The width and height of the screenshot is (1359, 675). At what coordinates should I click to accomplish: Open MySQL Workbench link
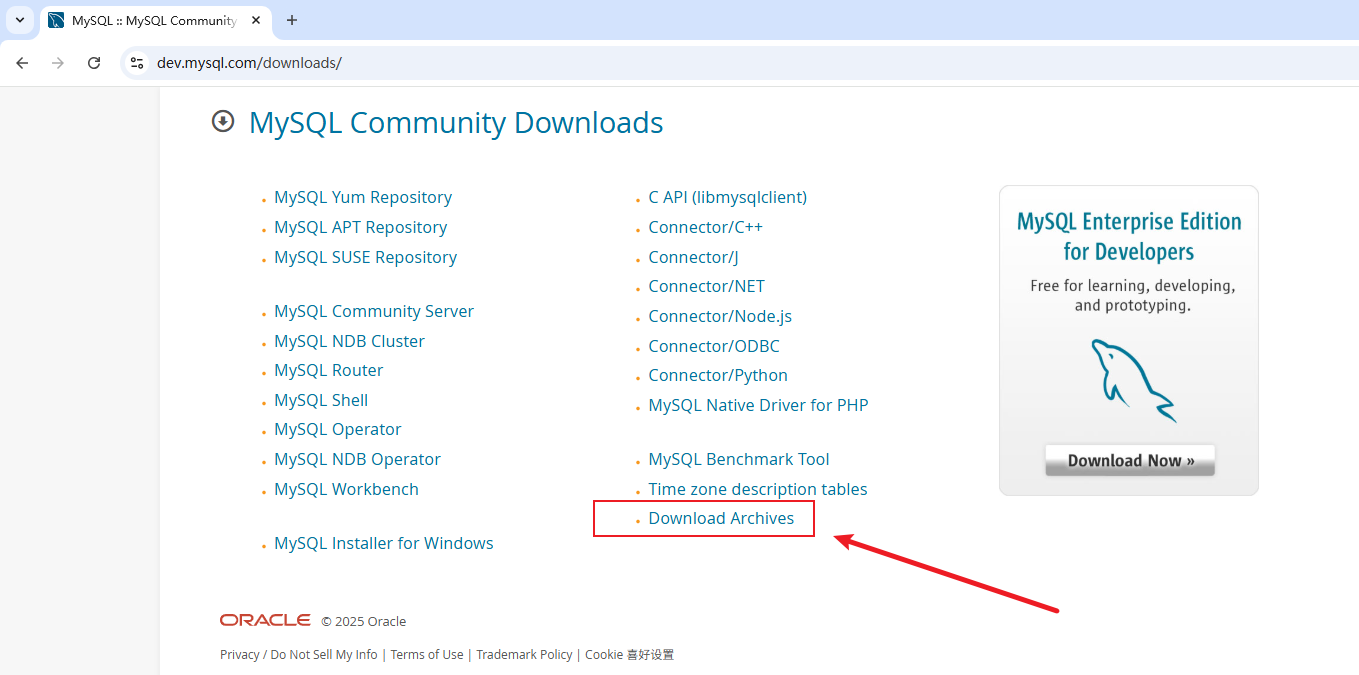[347, 490]
